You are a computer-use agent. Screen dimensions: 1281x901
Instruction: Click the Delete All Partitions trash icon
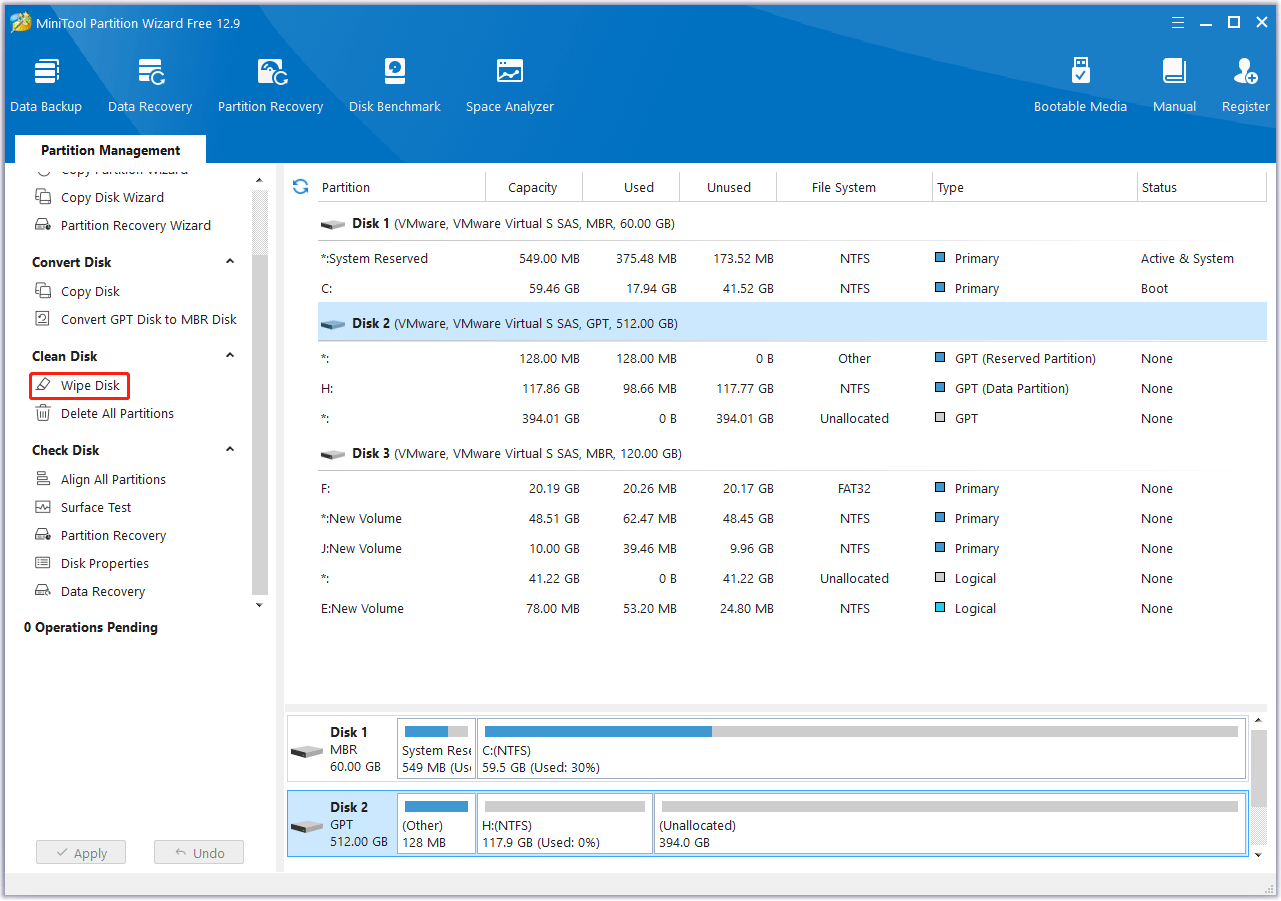(x=43, y=413)
